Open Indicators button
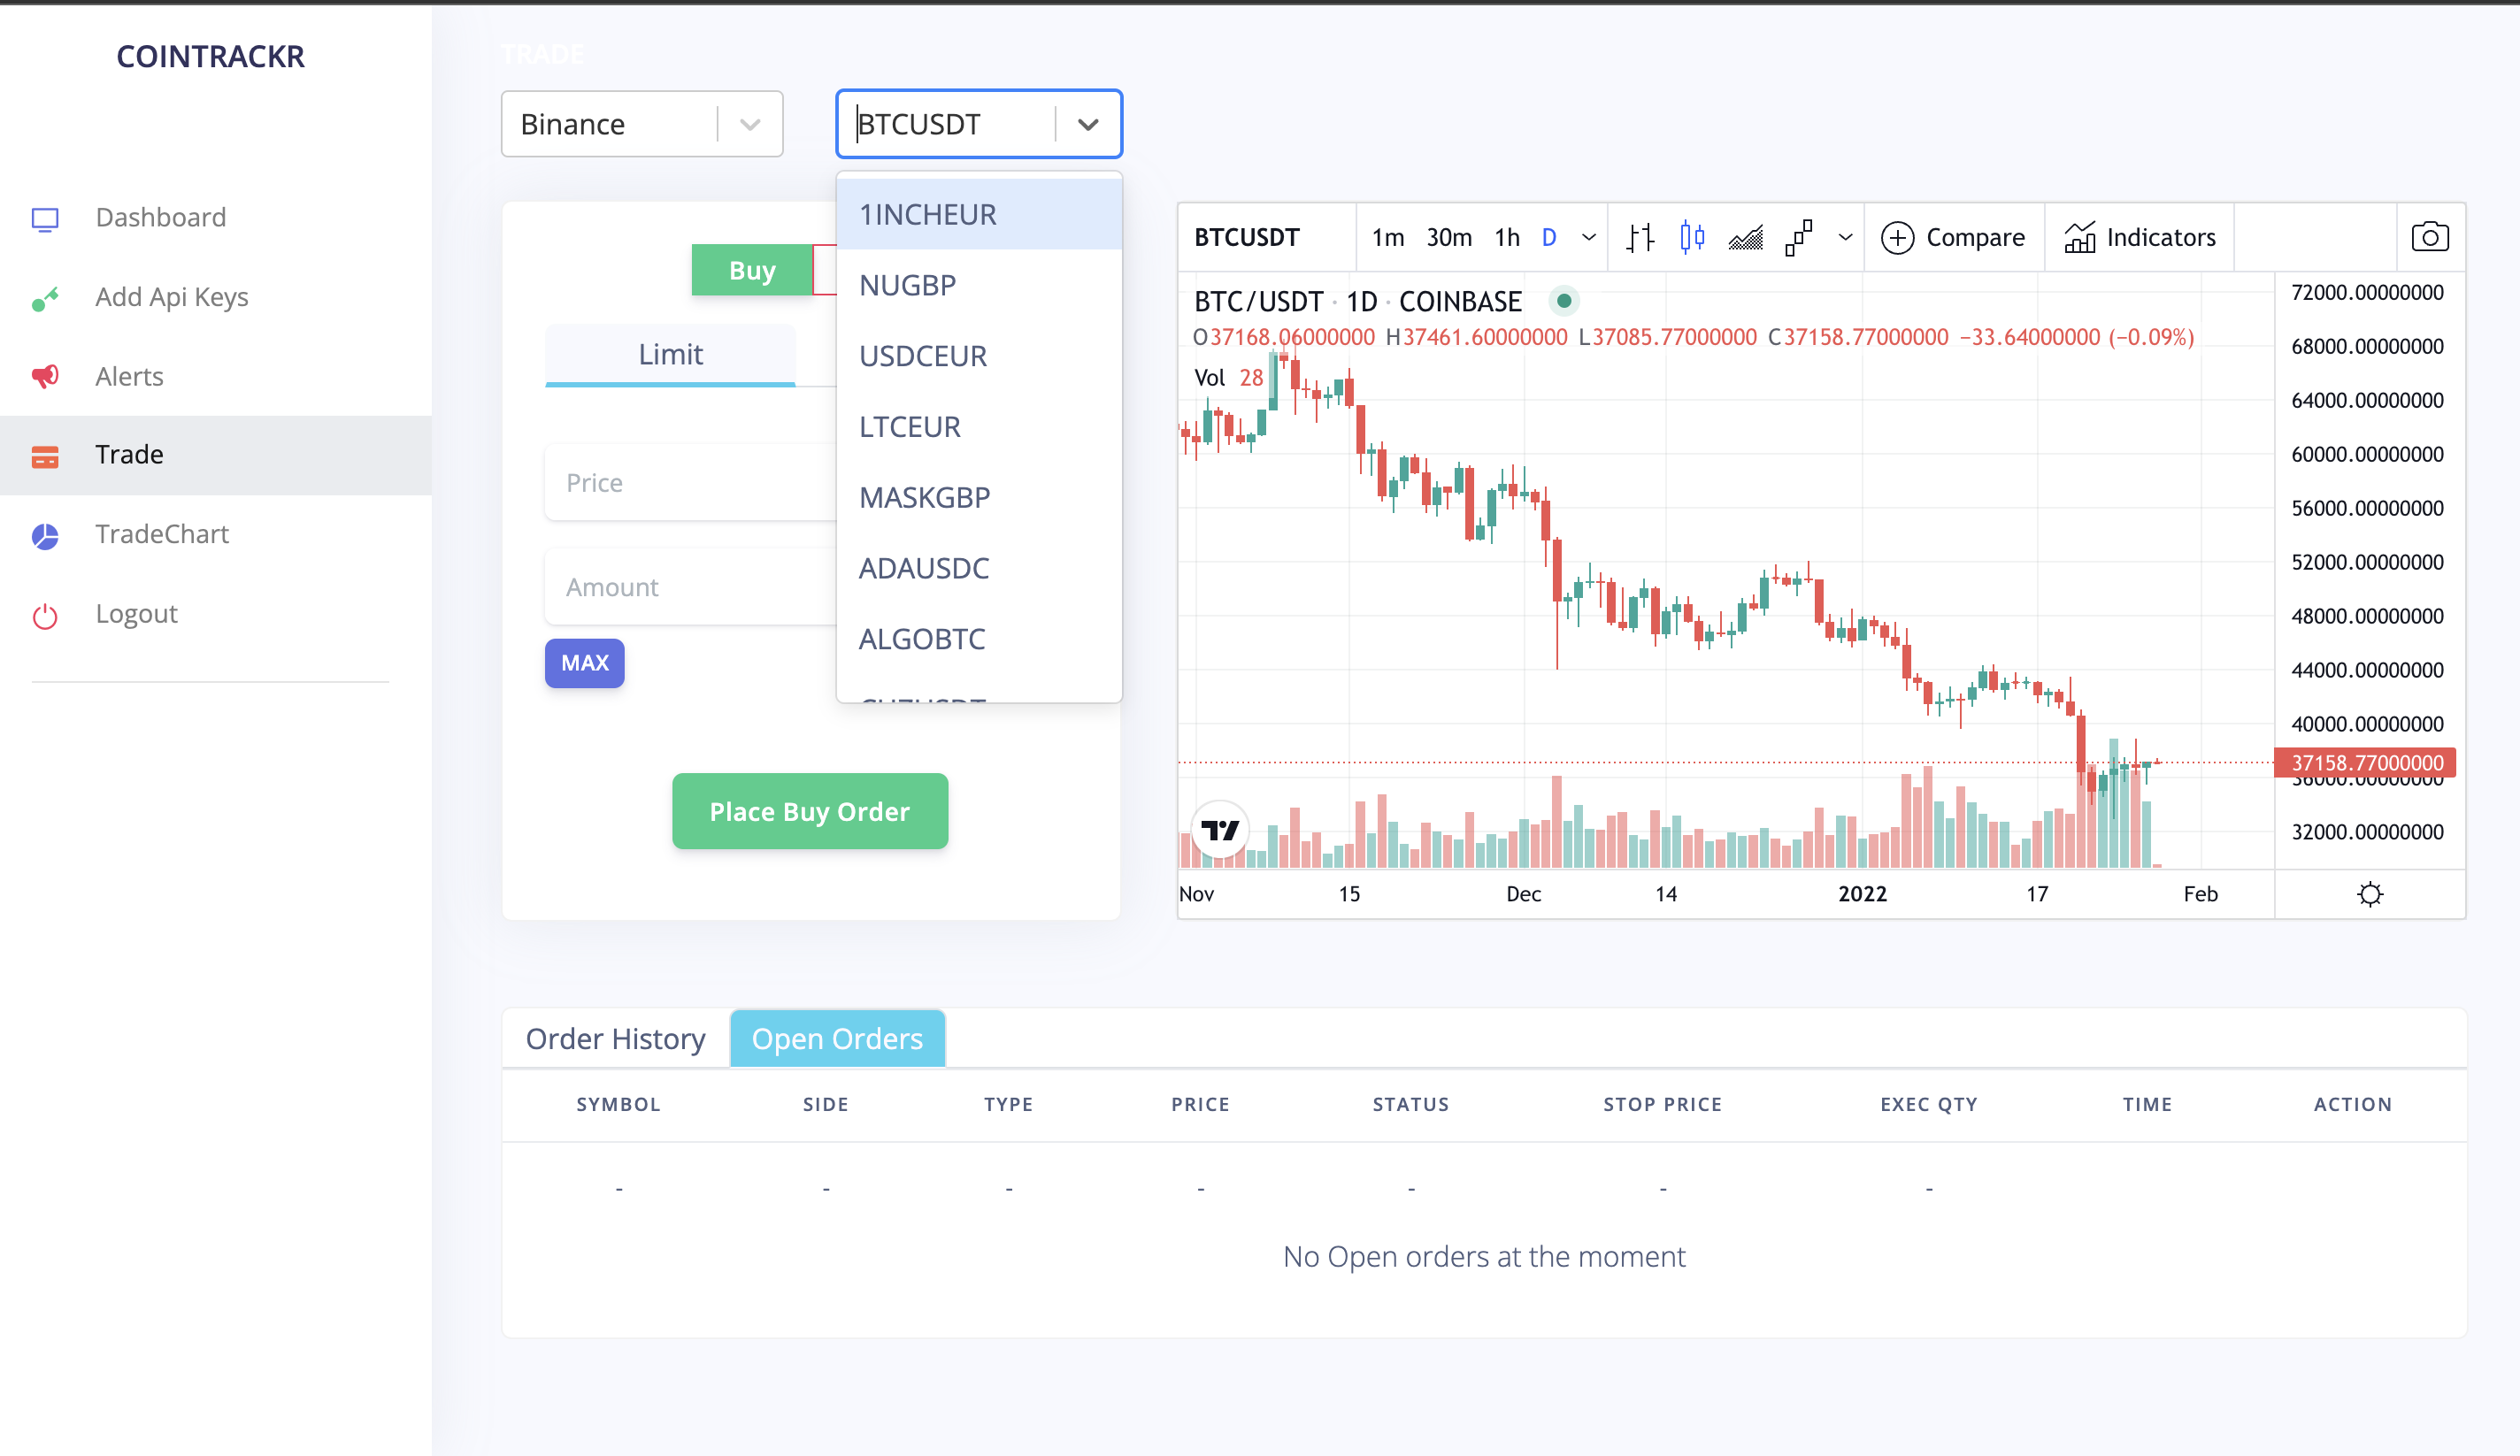The image size is (2520, 1456). [x=2140, y=238]
